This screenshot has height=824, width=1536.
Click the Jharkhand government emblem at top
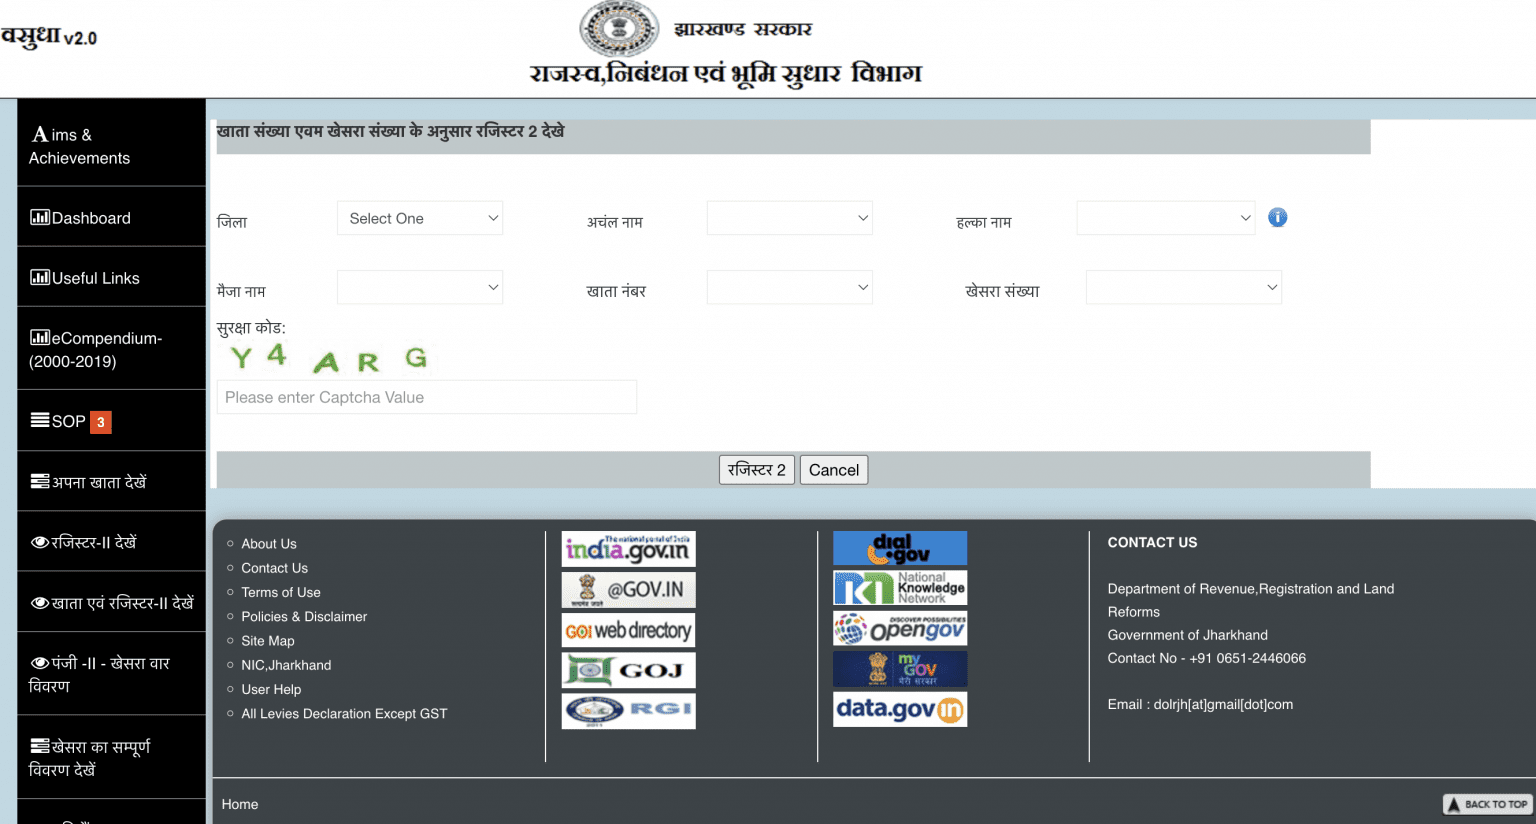[x=619, y=27]
